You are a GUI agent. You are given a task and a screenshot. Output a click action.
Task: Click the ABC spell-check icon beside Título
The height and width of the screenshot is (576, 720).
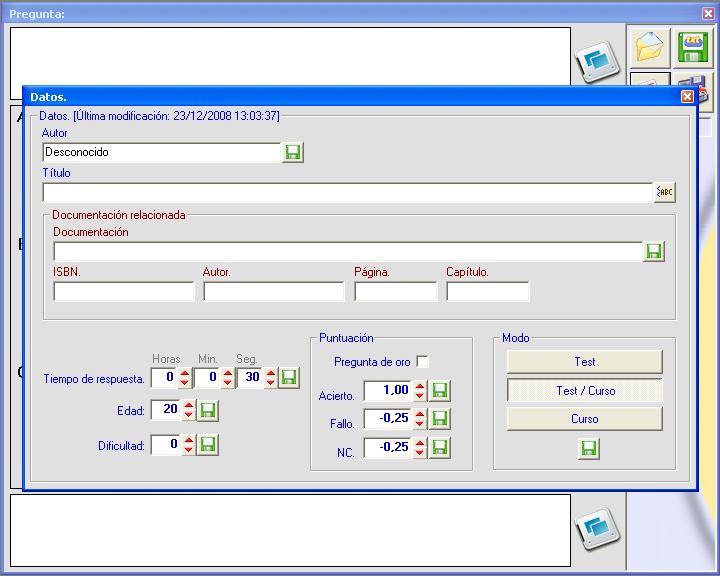(664, 192)
